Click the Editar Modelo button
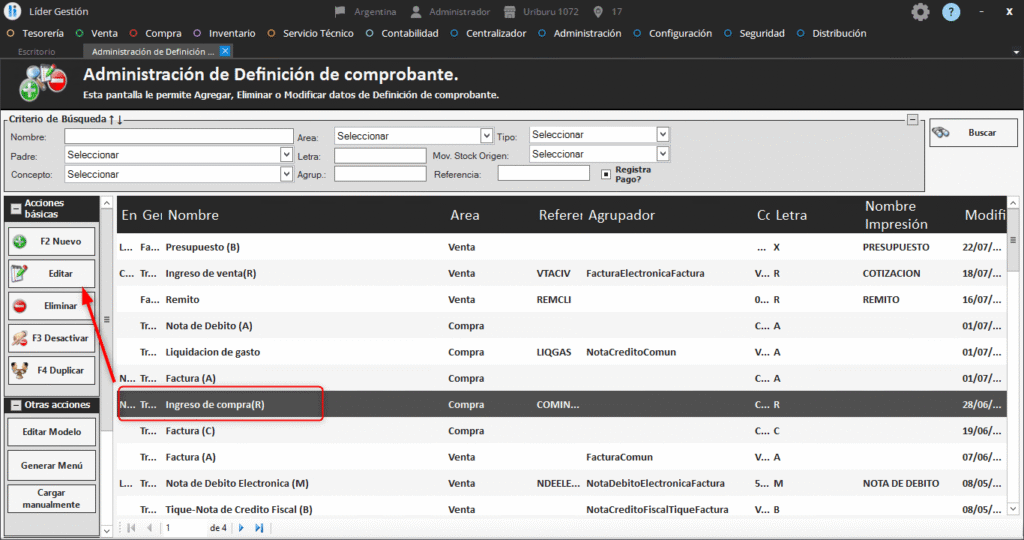 coord(52,432)
